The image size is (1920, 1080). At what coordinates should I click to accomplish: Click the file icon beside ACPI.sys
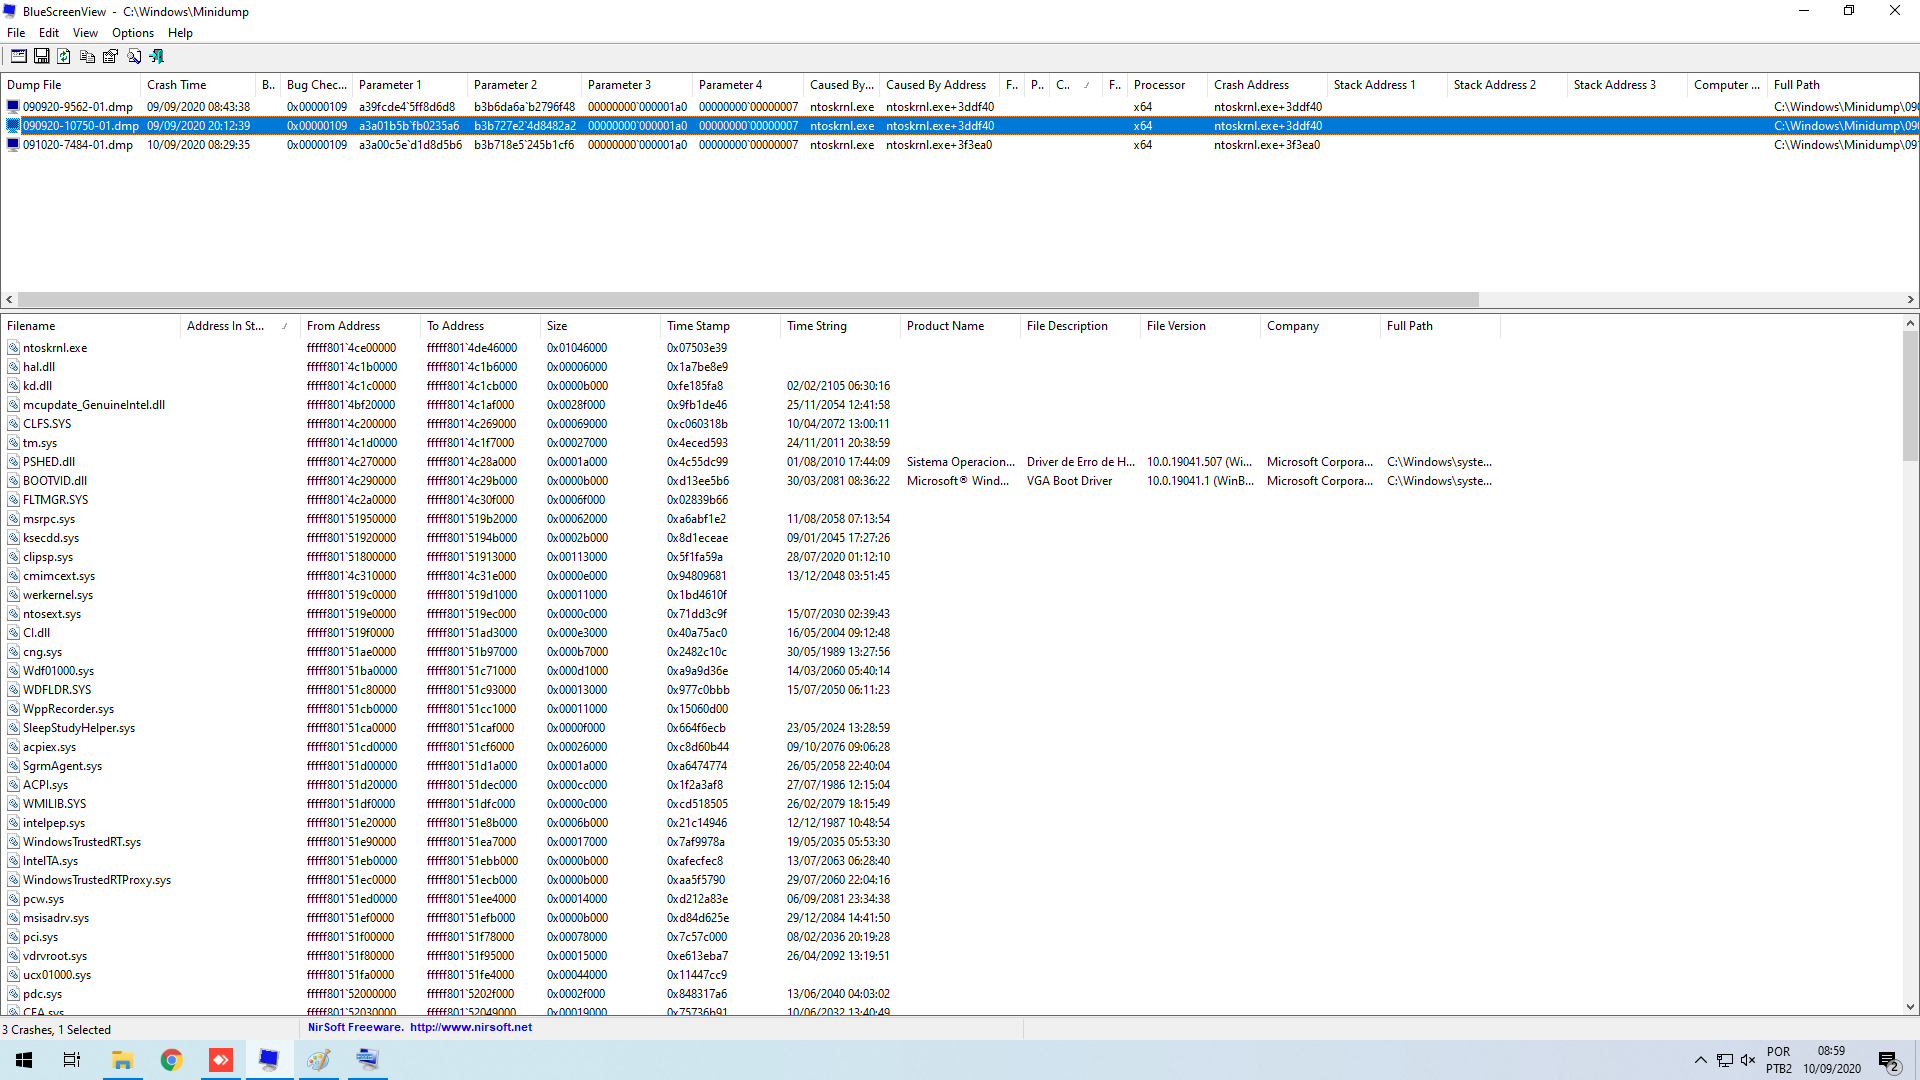[14, 785]
